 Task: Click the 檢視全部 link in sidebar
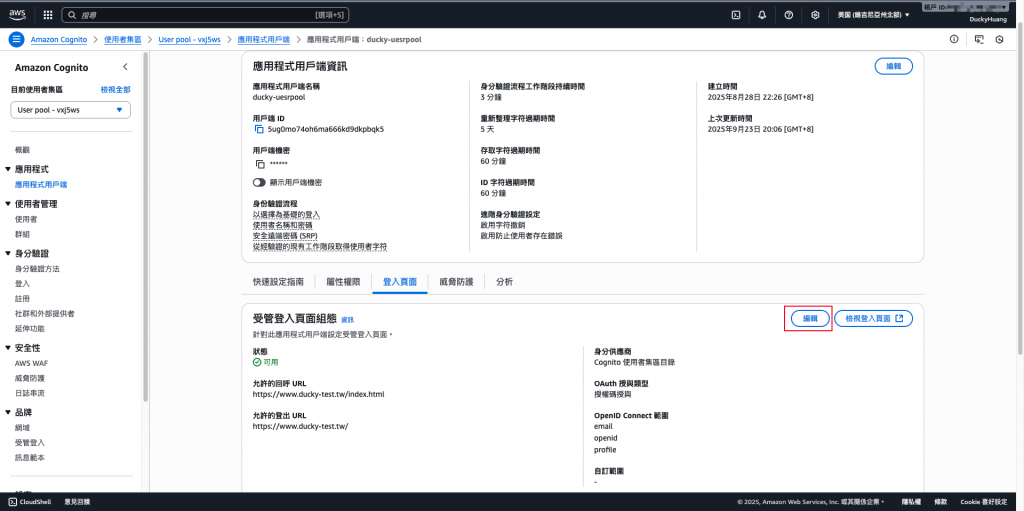116,90
